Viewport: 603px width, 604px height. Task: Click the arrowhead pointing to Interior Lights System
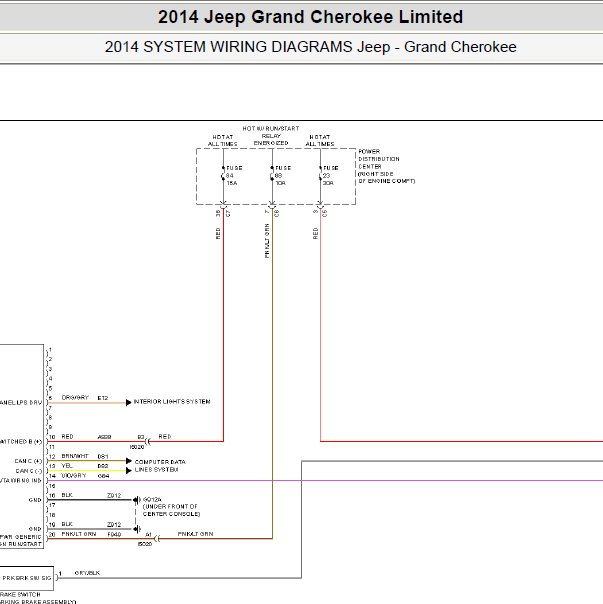pos(129,403)
